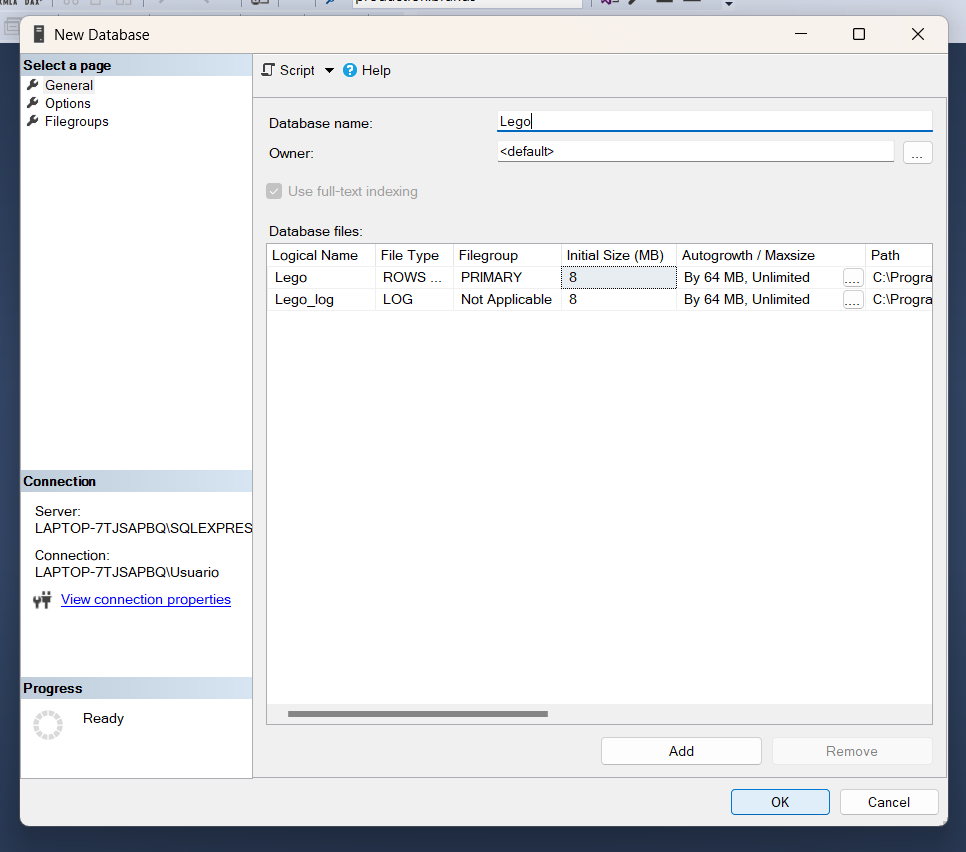
Task: Open autogrowth settings for Lego_log row
Action: [x=852, y=299]
